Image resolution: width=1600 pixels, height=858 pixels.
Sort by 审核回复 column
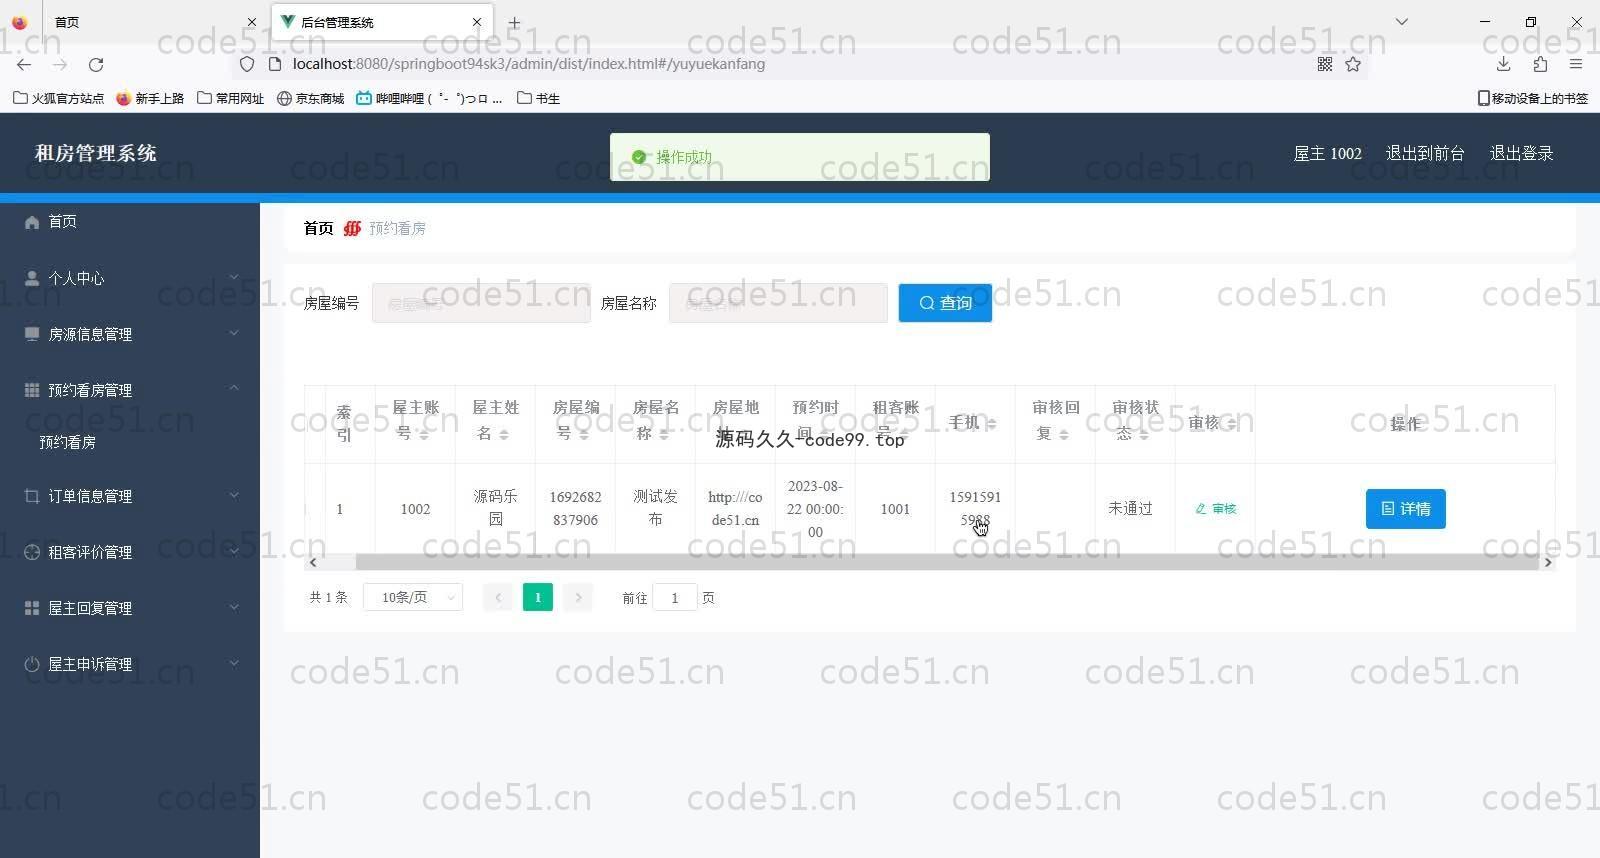(x=1064, y=435)
